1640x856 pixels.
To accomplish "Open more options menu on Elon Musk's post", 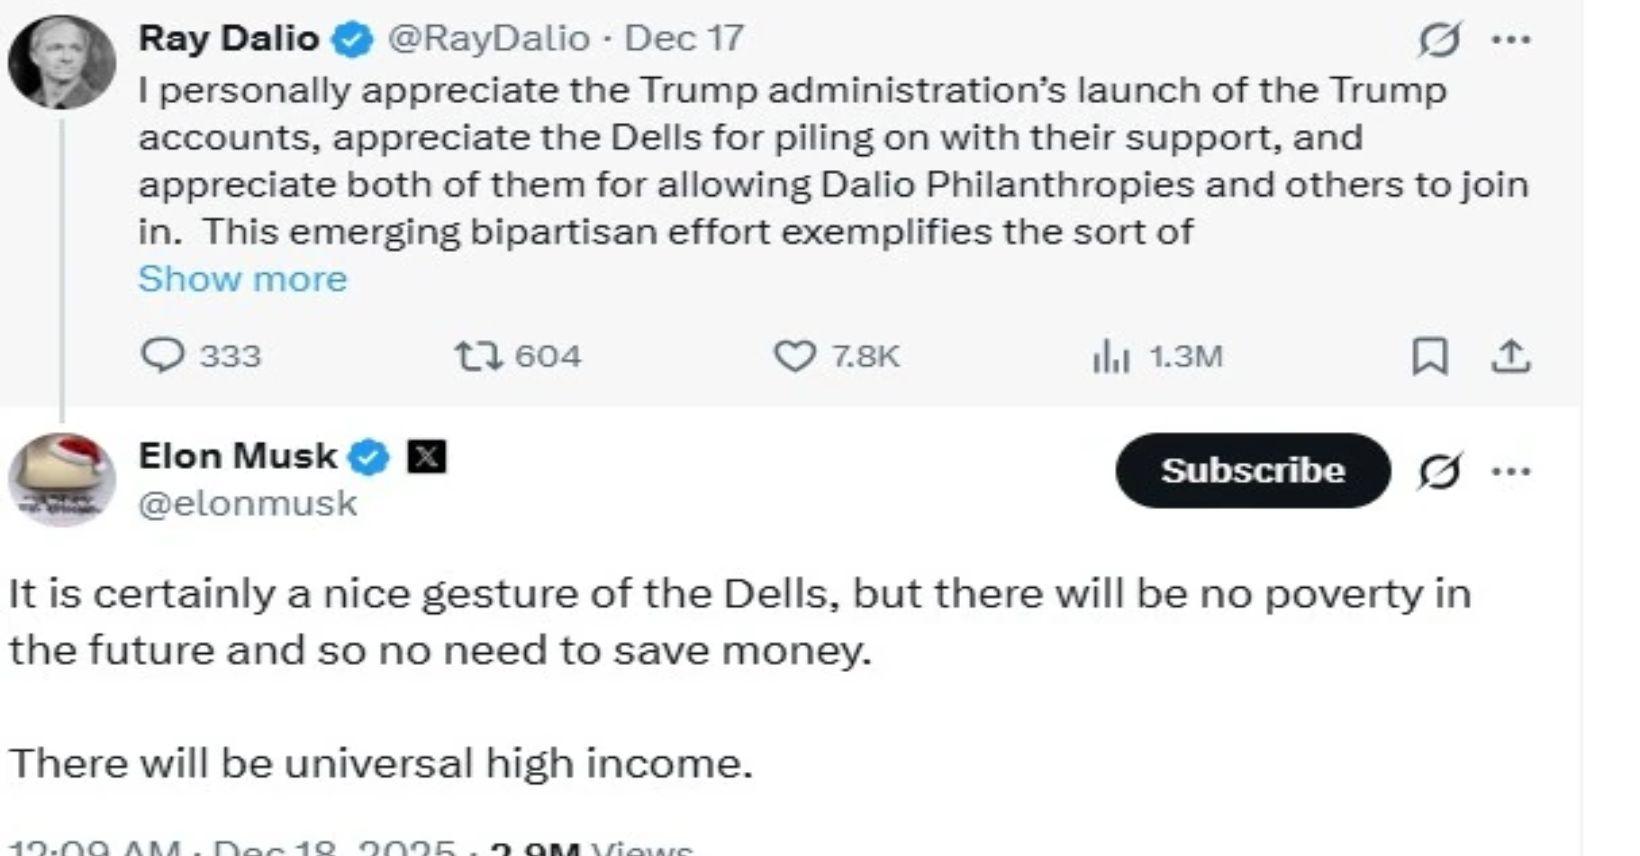I will point(1510,471).
